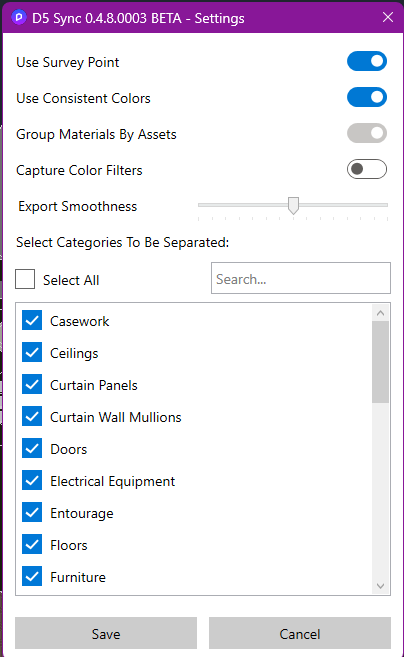404x657 pixels.
Task: Save the sync settings
Action: [x=106, y=633]
